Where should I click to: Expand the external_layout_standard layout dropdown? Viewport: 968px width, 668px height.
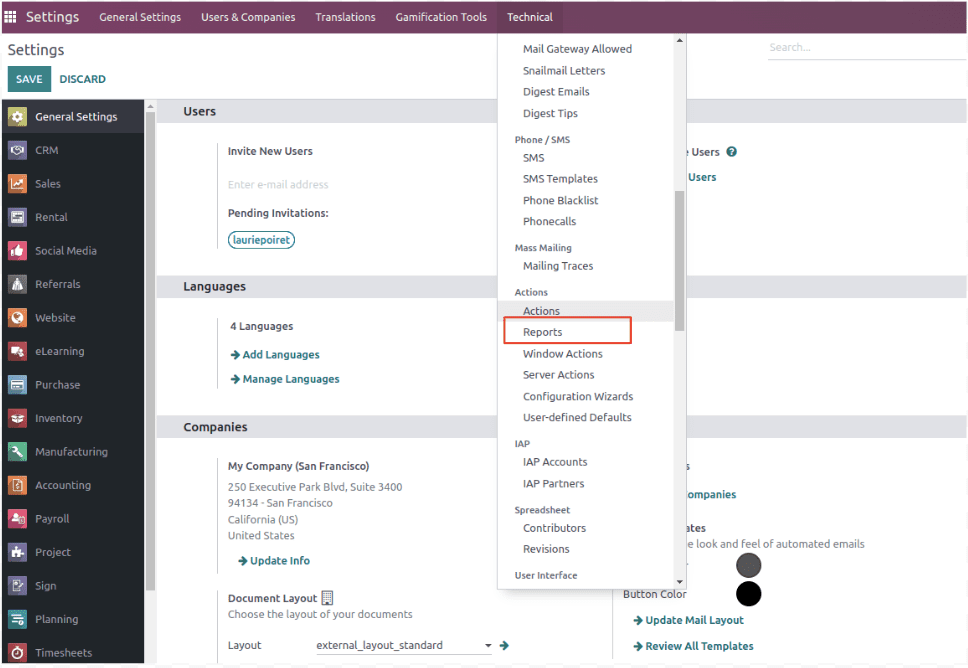pyautogui.click(x=488, y=645)
